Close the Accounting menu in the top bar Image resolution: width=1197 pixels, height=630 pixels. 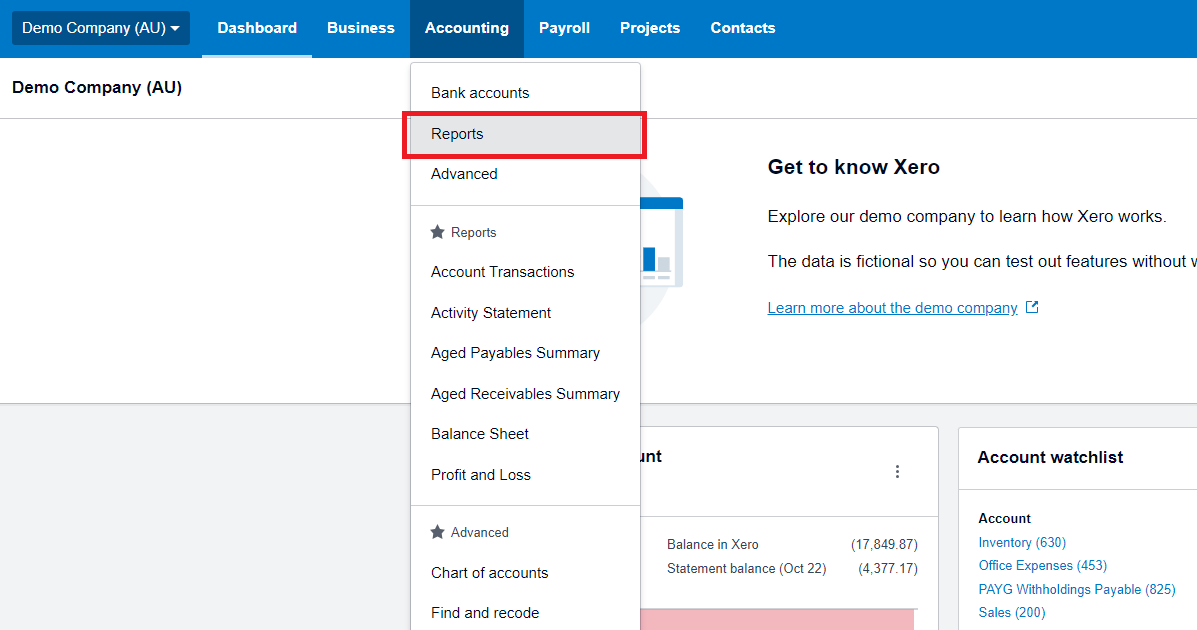coord(467,28)
